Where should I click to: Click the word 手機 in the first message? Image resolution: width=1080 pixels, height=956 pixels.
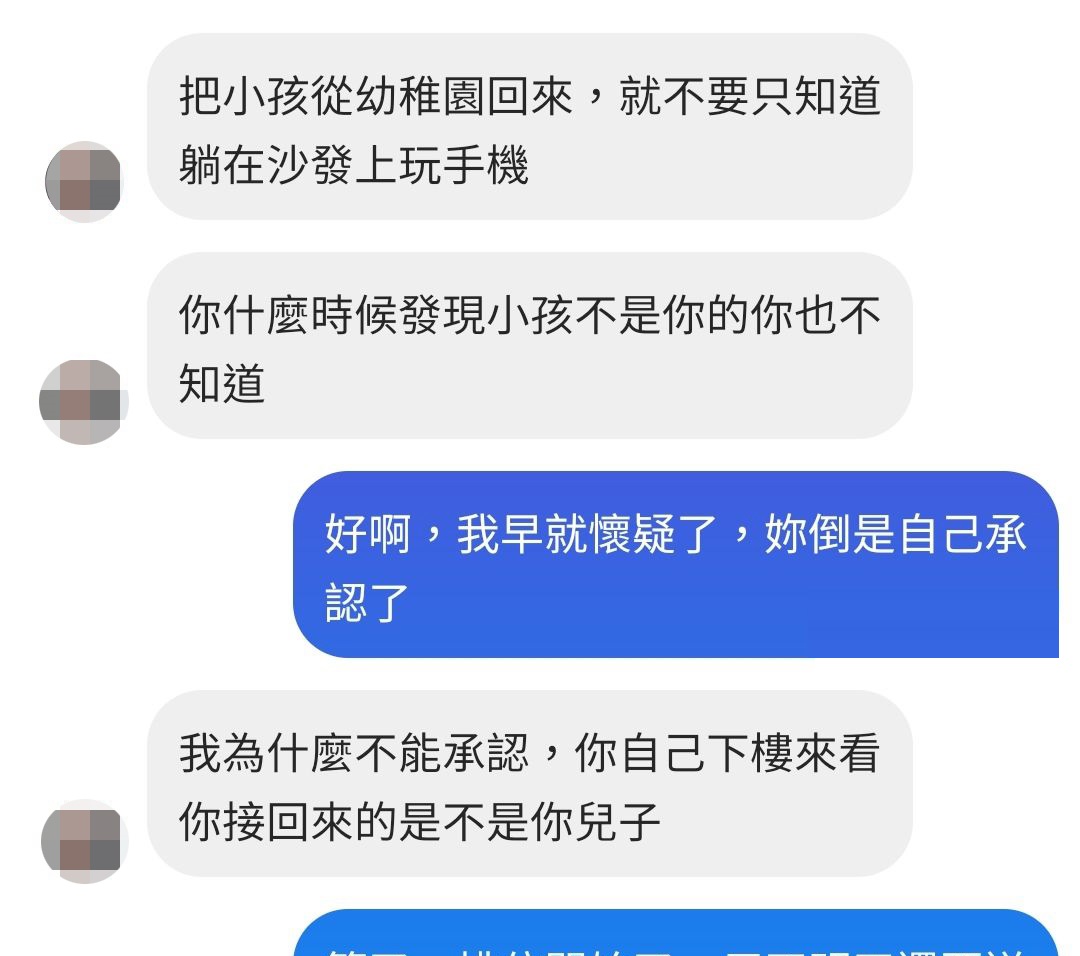coord(486,165)
